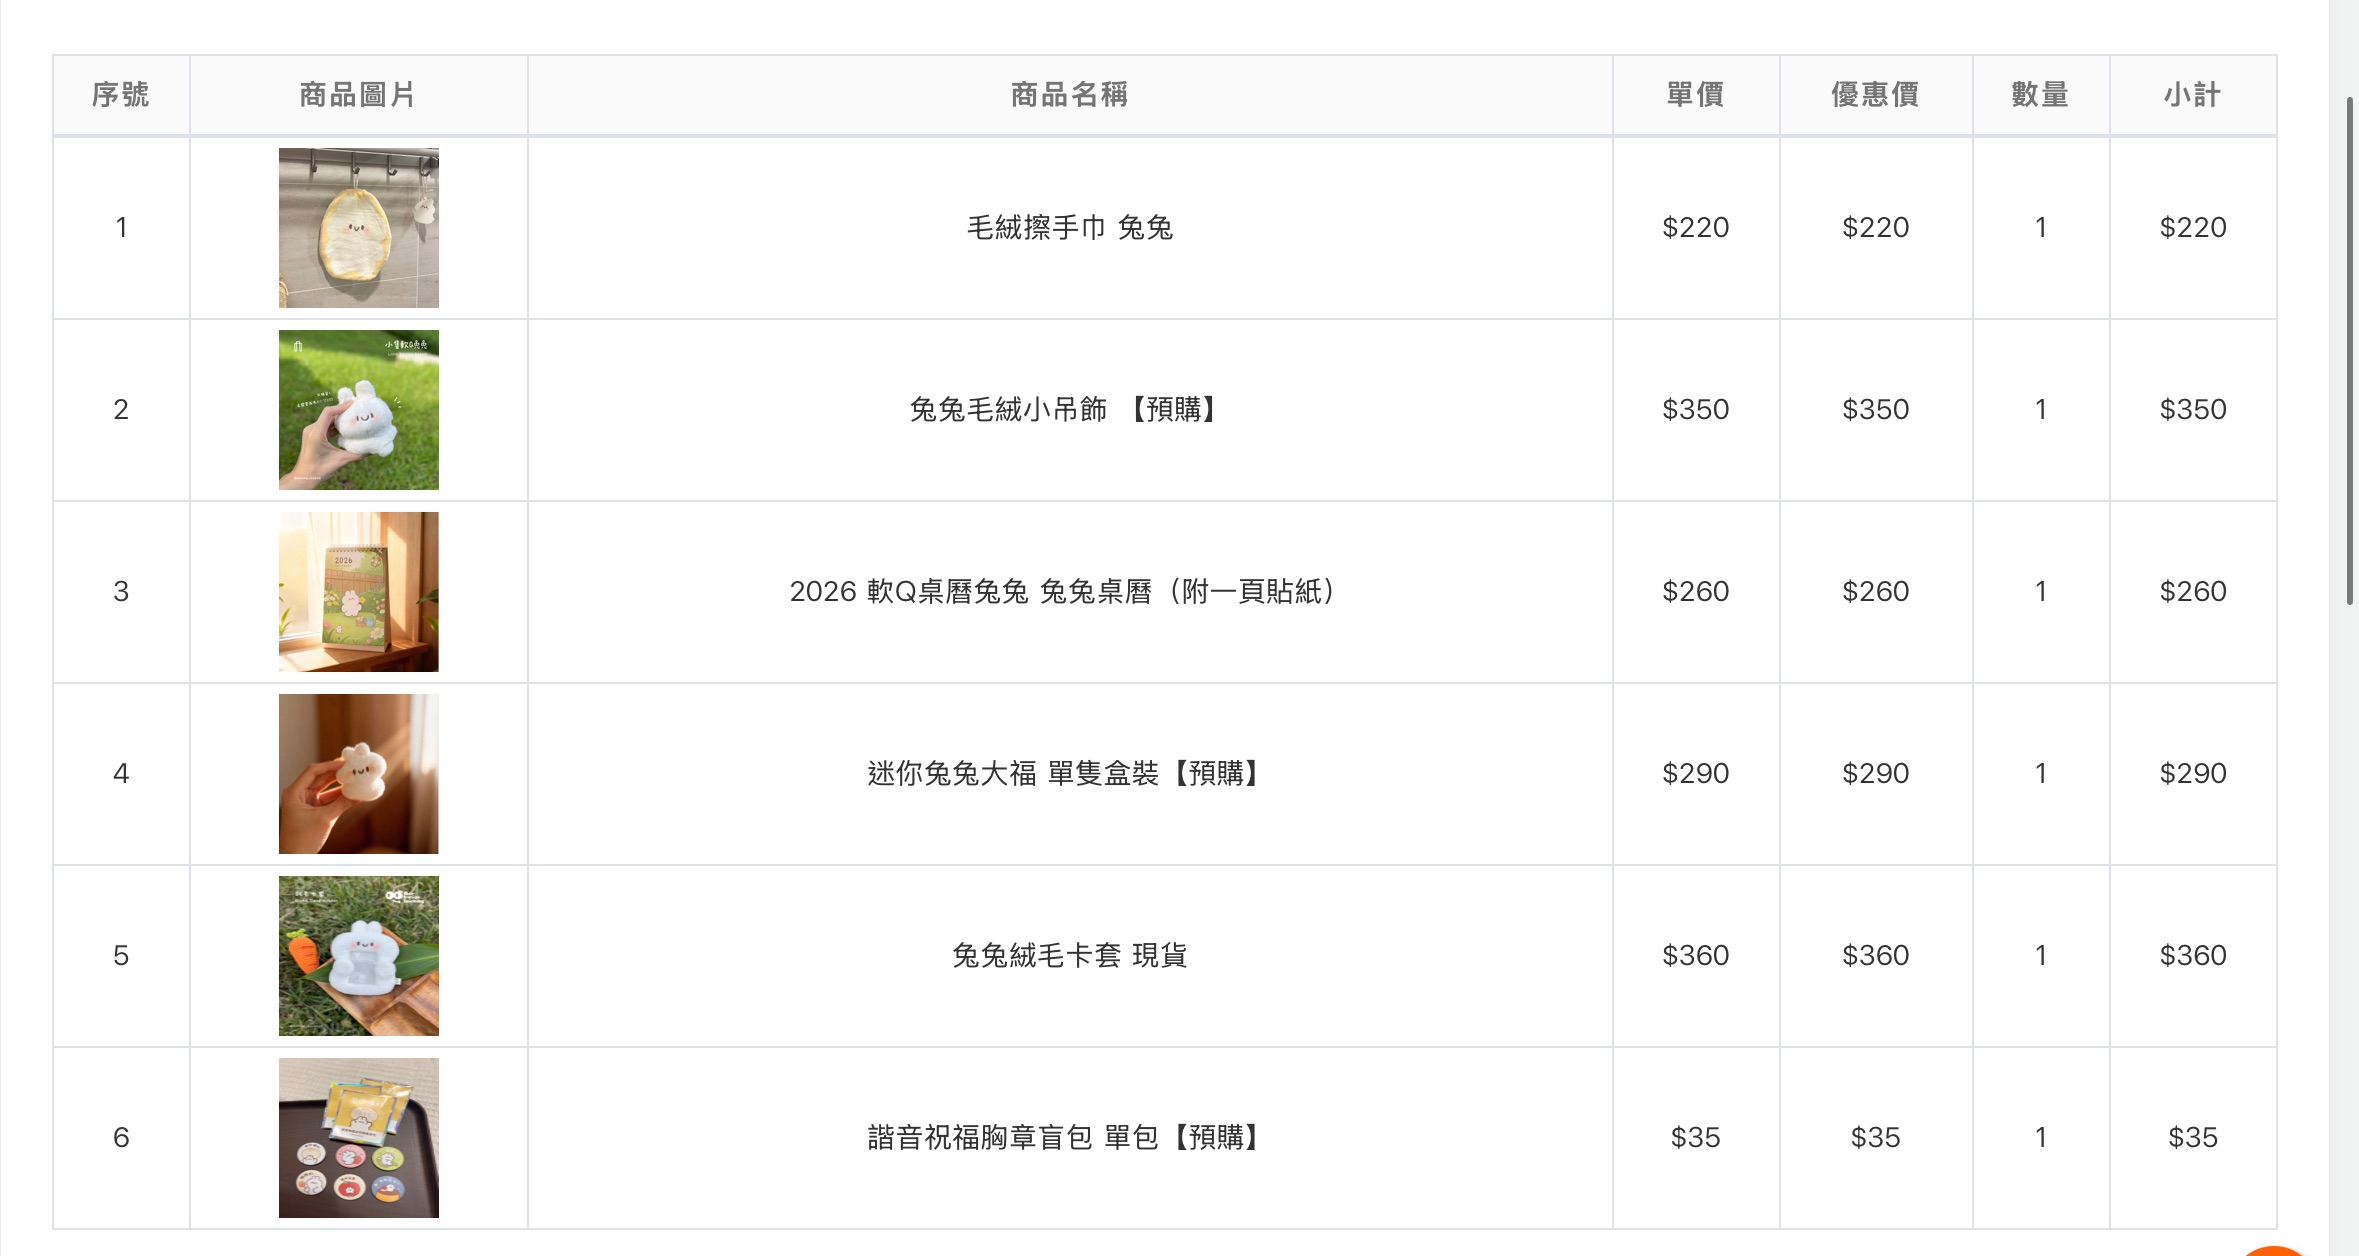The width and height of the screenshot is (2359, 1256).
Task: Click the 小計 column header
Action: [x=2192, y=95]
